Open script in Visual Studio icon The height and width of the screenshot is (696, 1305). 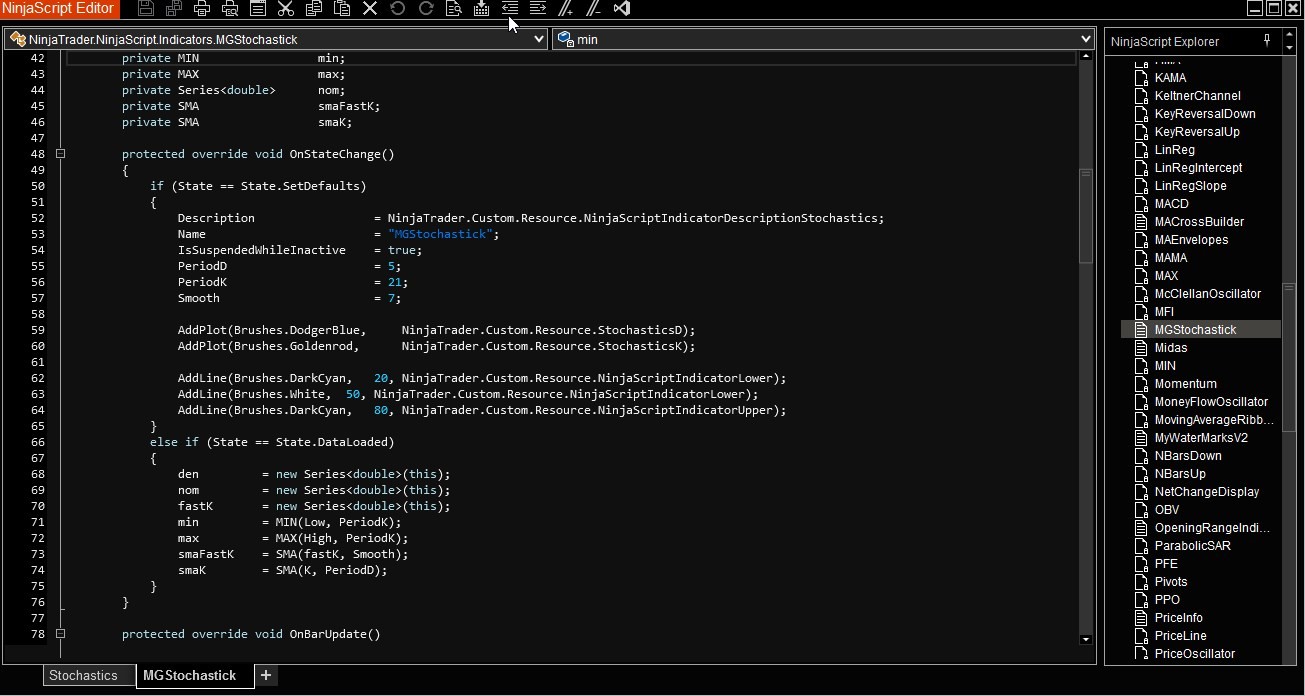[x=622, y=9]
